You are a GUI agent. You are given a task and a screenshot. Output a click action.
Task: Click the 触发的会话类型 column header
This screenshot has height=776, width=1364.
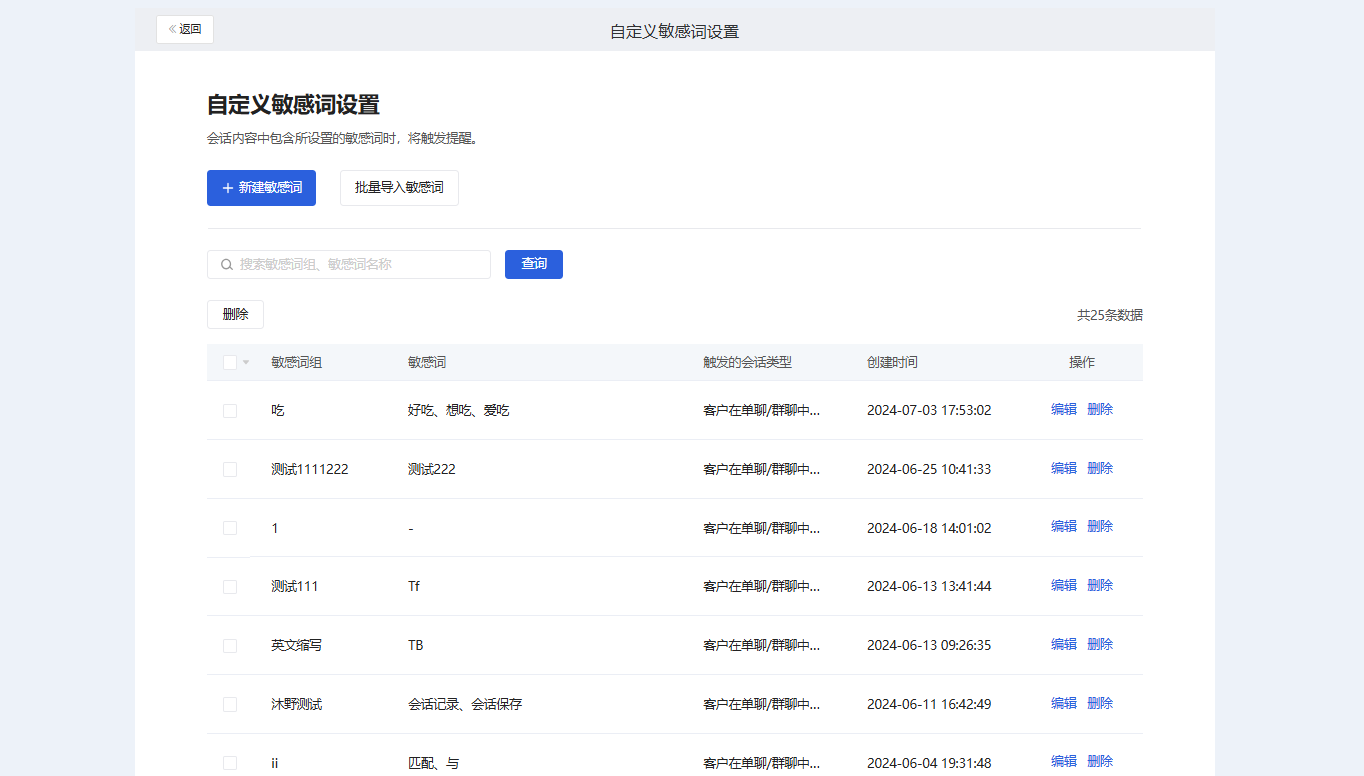pyautogui.click(x=747, y=362)
